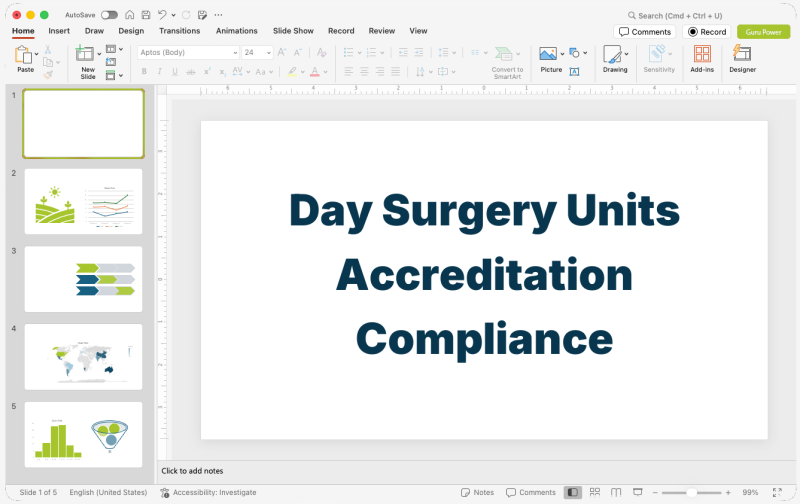Click the Record button at top right

coord(707,32)
